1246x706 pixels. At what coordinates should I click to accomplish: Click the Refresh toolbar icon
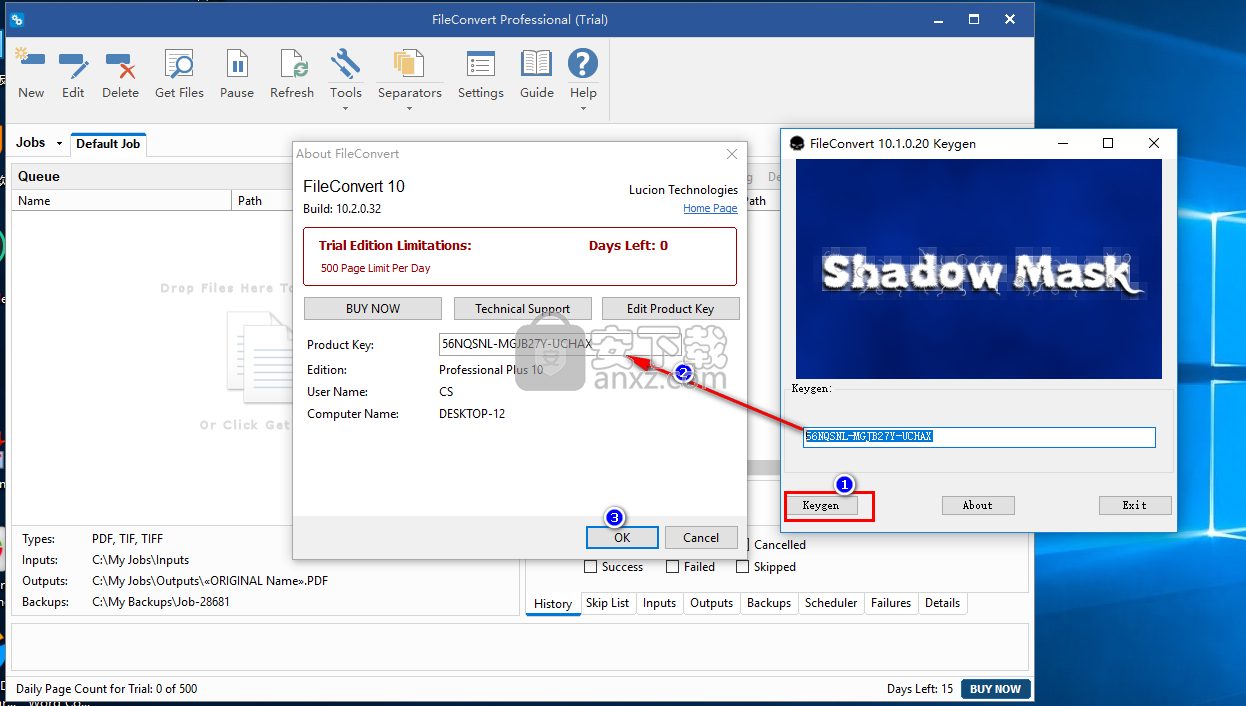292,65
